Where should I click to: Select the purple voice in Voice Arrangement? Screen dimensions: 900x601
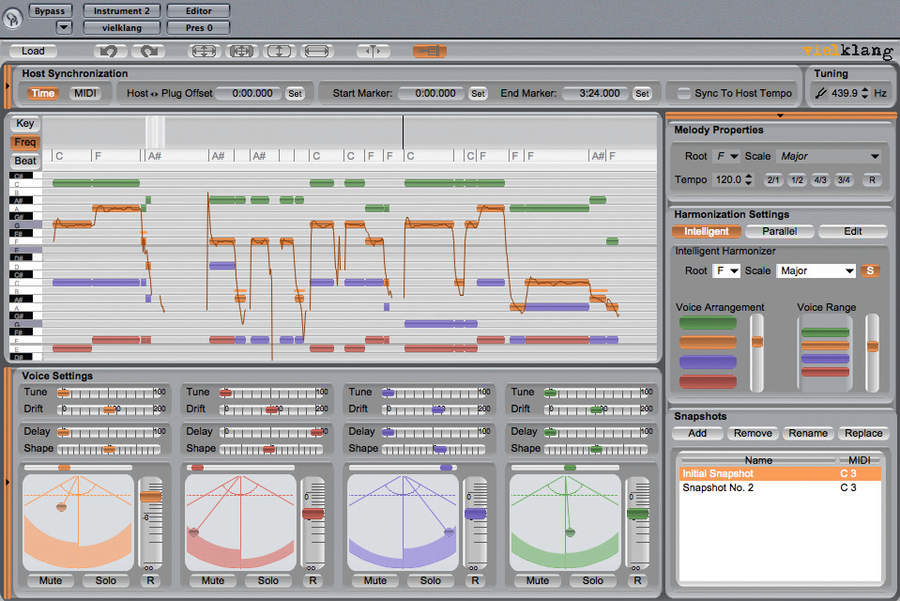708,362
